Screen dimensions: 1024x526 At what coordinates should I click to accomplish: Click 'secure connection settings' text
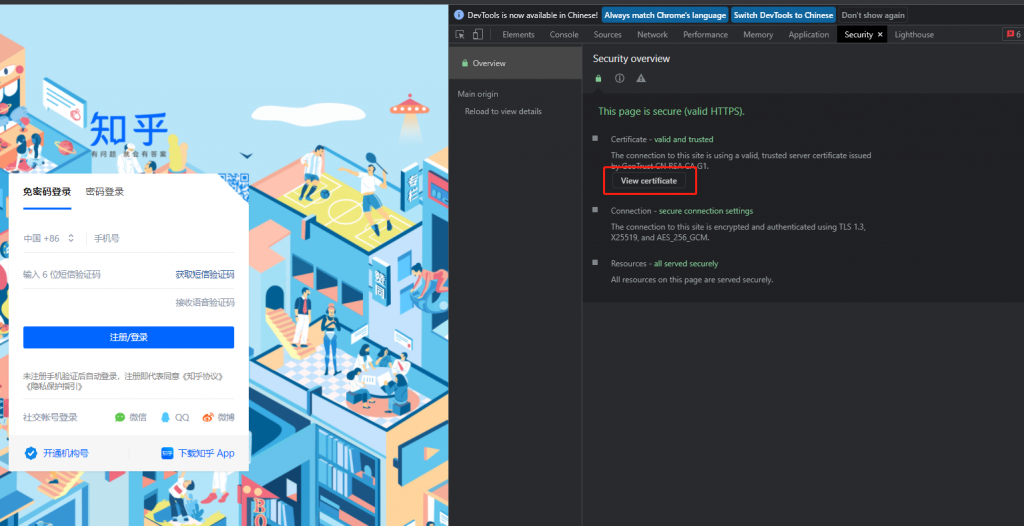706,211
